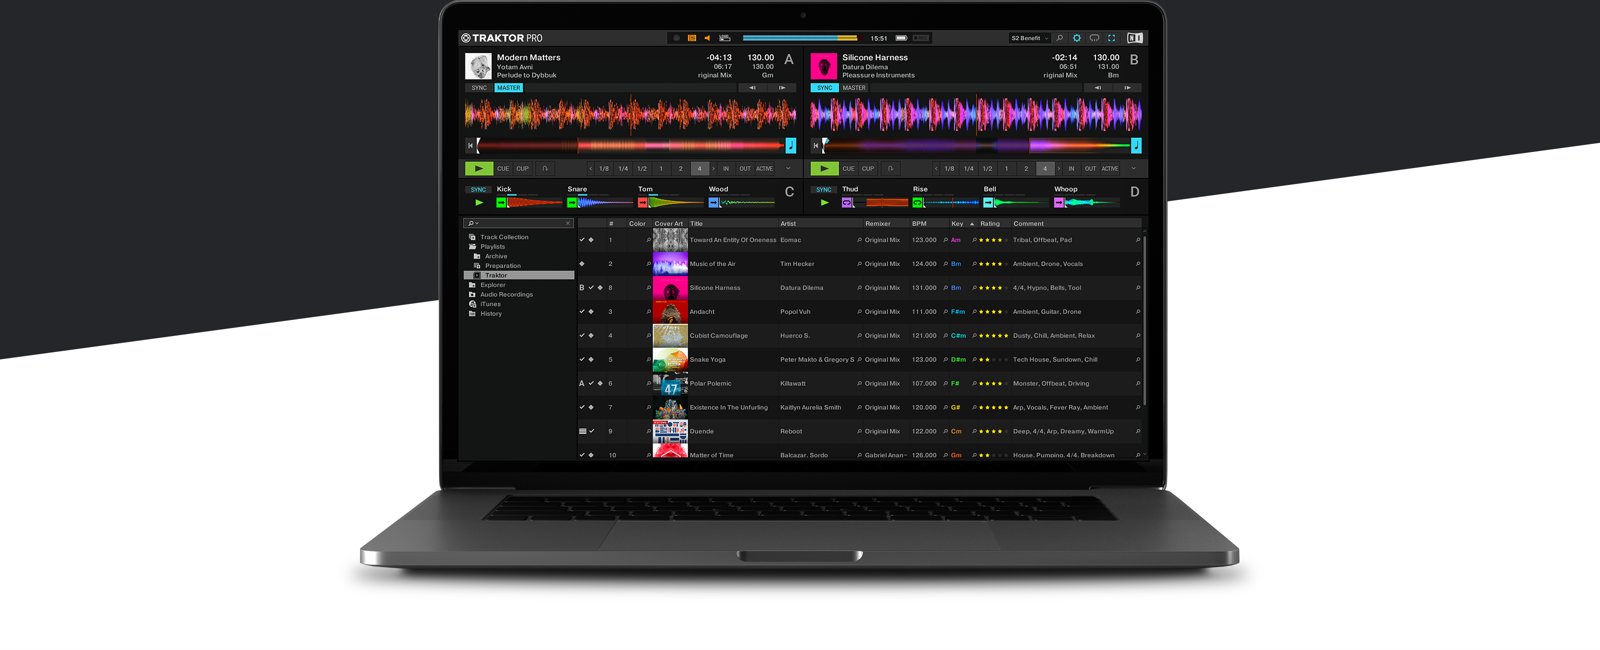Open the S2 Benefit layout dropdown
This screenshot has height=650, width=1600.
pos(1030,38)
